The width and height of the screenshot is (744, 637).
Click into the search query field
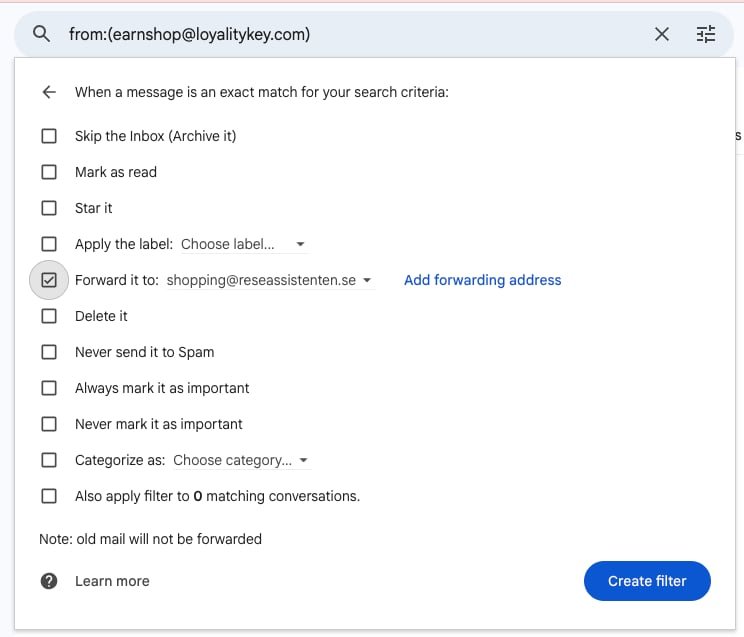tap(356, 34)
